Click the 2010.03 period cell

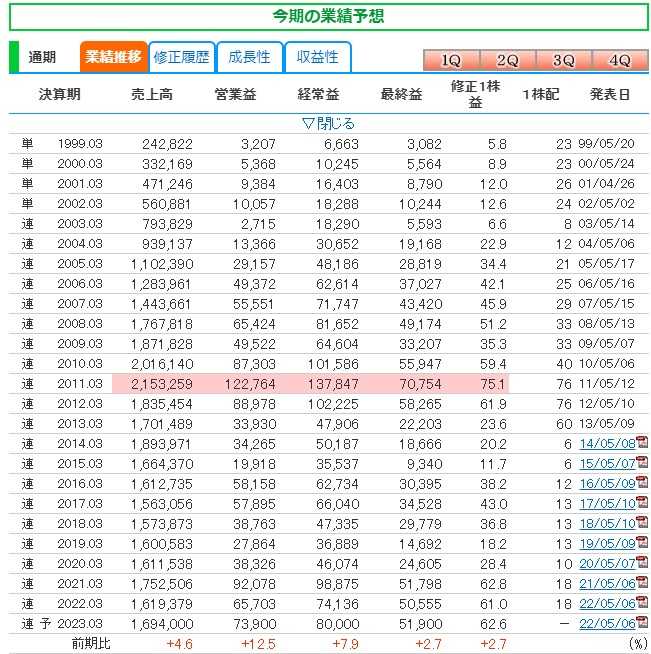point(80,364)
